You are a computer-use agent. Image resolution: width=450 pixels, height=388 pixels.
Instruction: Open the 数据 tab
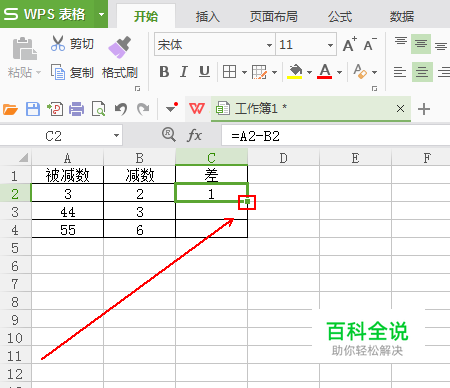(402, 16)
